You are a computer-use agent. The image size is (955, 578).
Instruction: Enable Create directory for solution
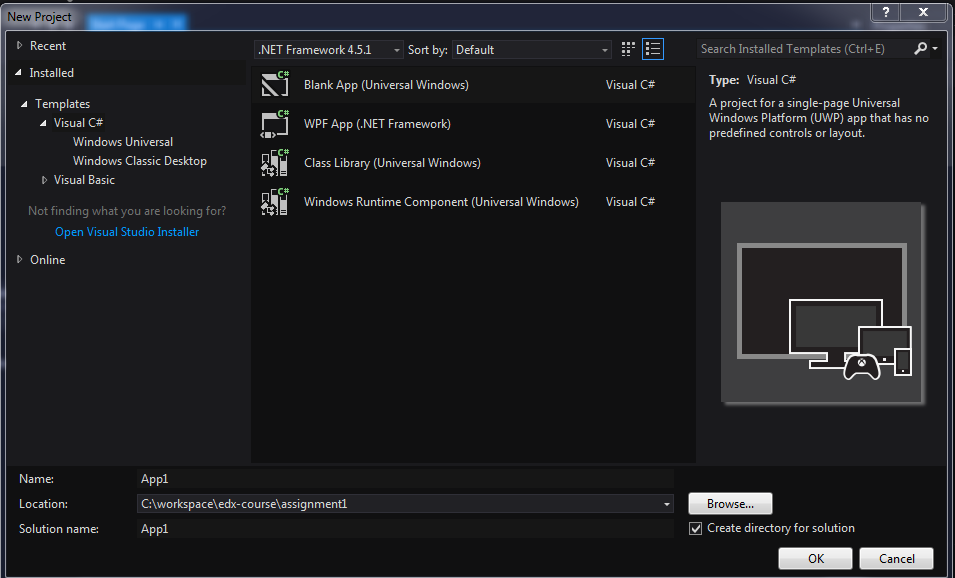pos(696,528)
